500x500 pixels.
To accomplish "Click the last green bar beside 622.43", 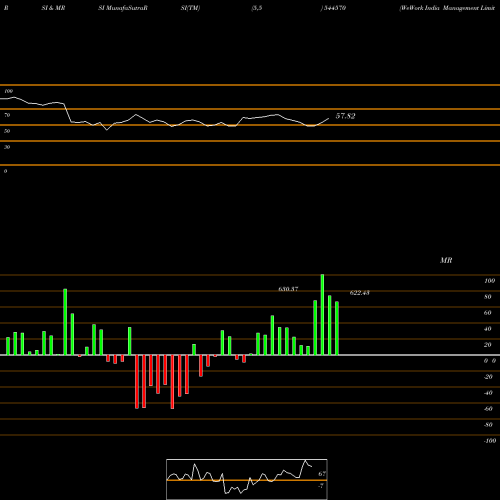I will (x=337, y=328).
